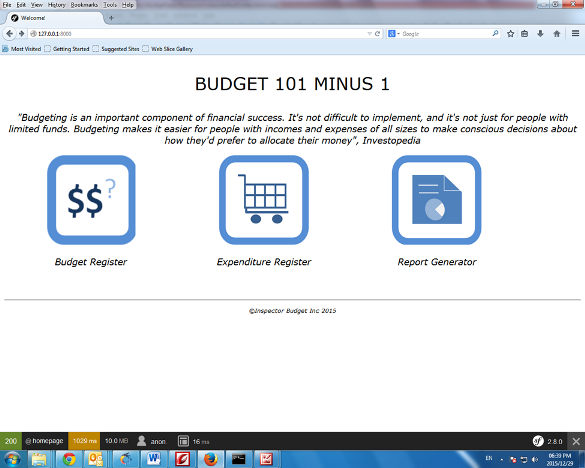Open File Explorer from the taskbar
Screen dimensions: 585x468
click(x=39, y=459)
